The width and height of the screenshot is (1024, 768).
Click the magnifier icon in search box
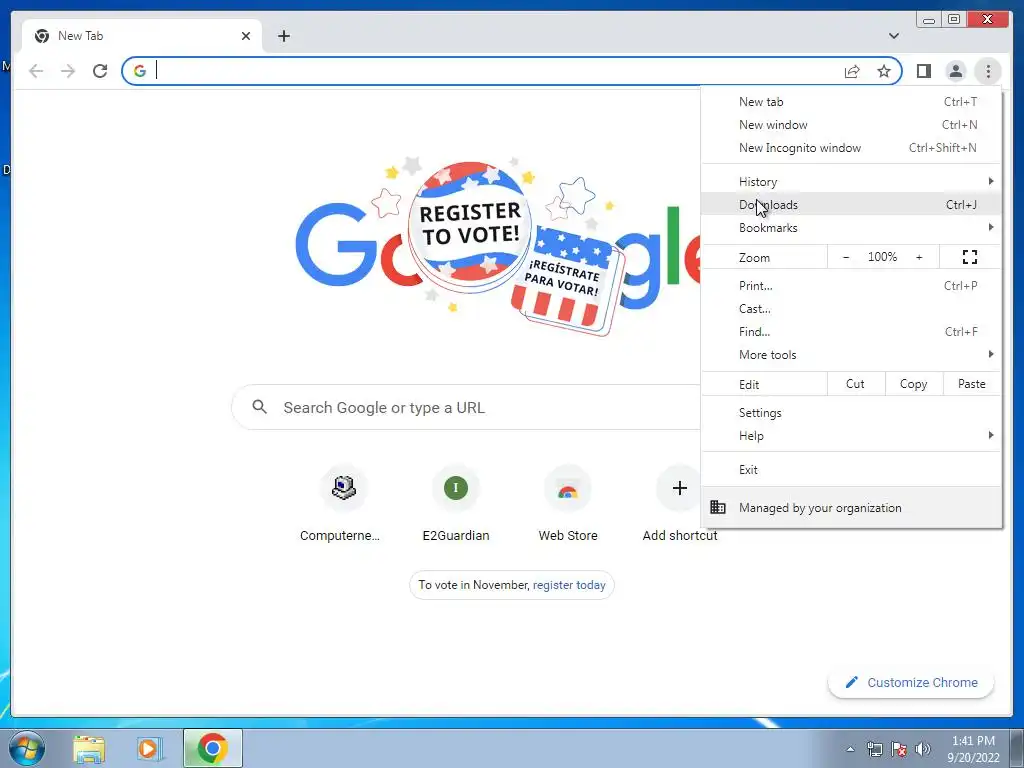[259, 407]
